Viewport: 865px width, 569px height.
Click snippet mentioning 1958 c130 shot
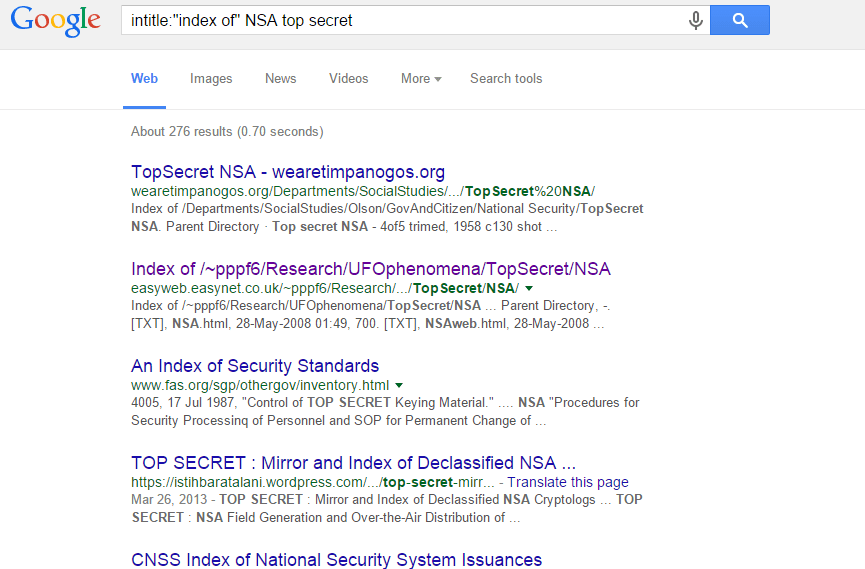(387, 217)
